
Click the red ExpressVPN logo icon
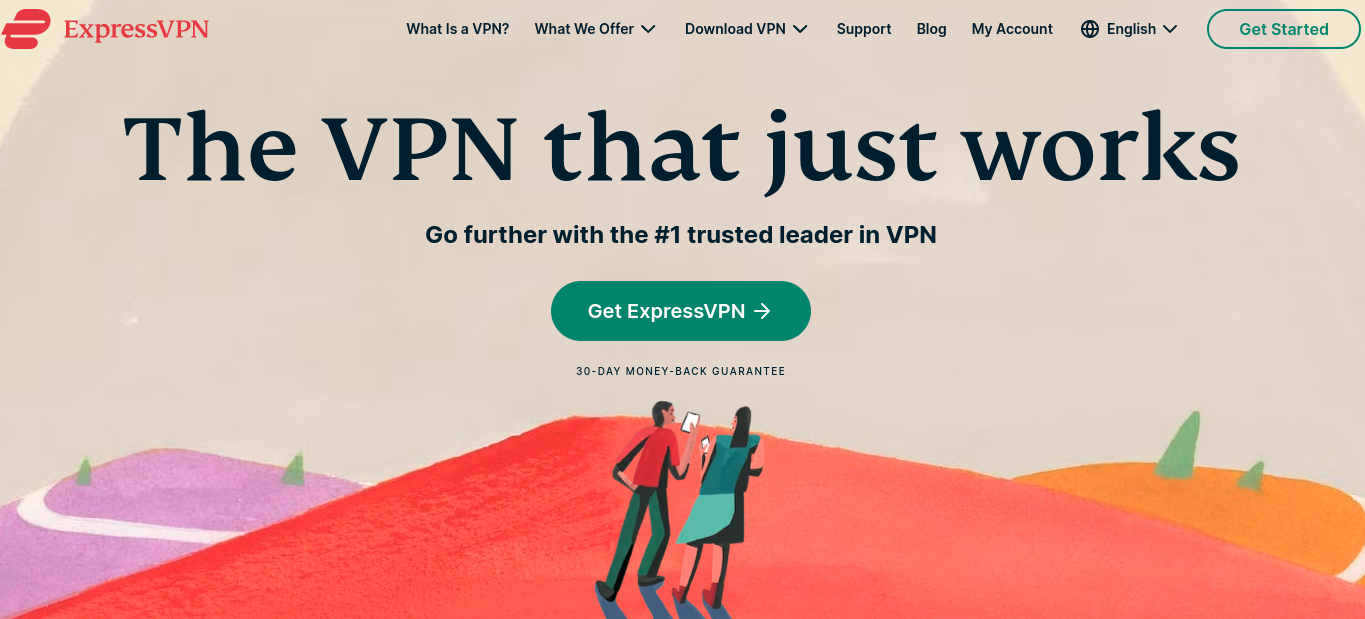(26, 29)
